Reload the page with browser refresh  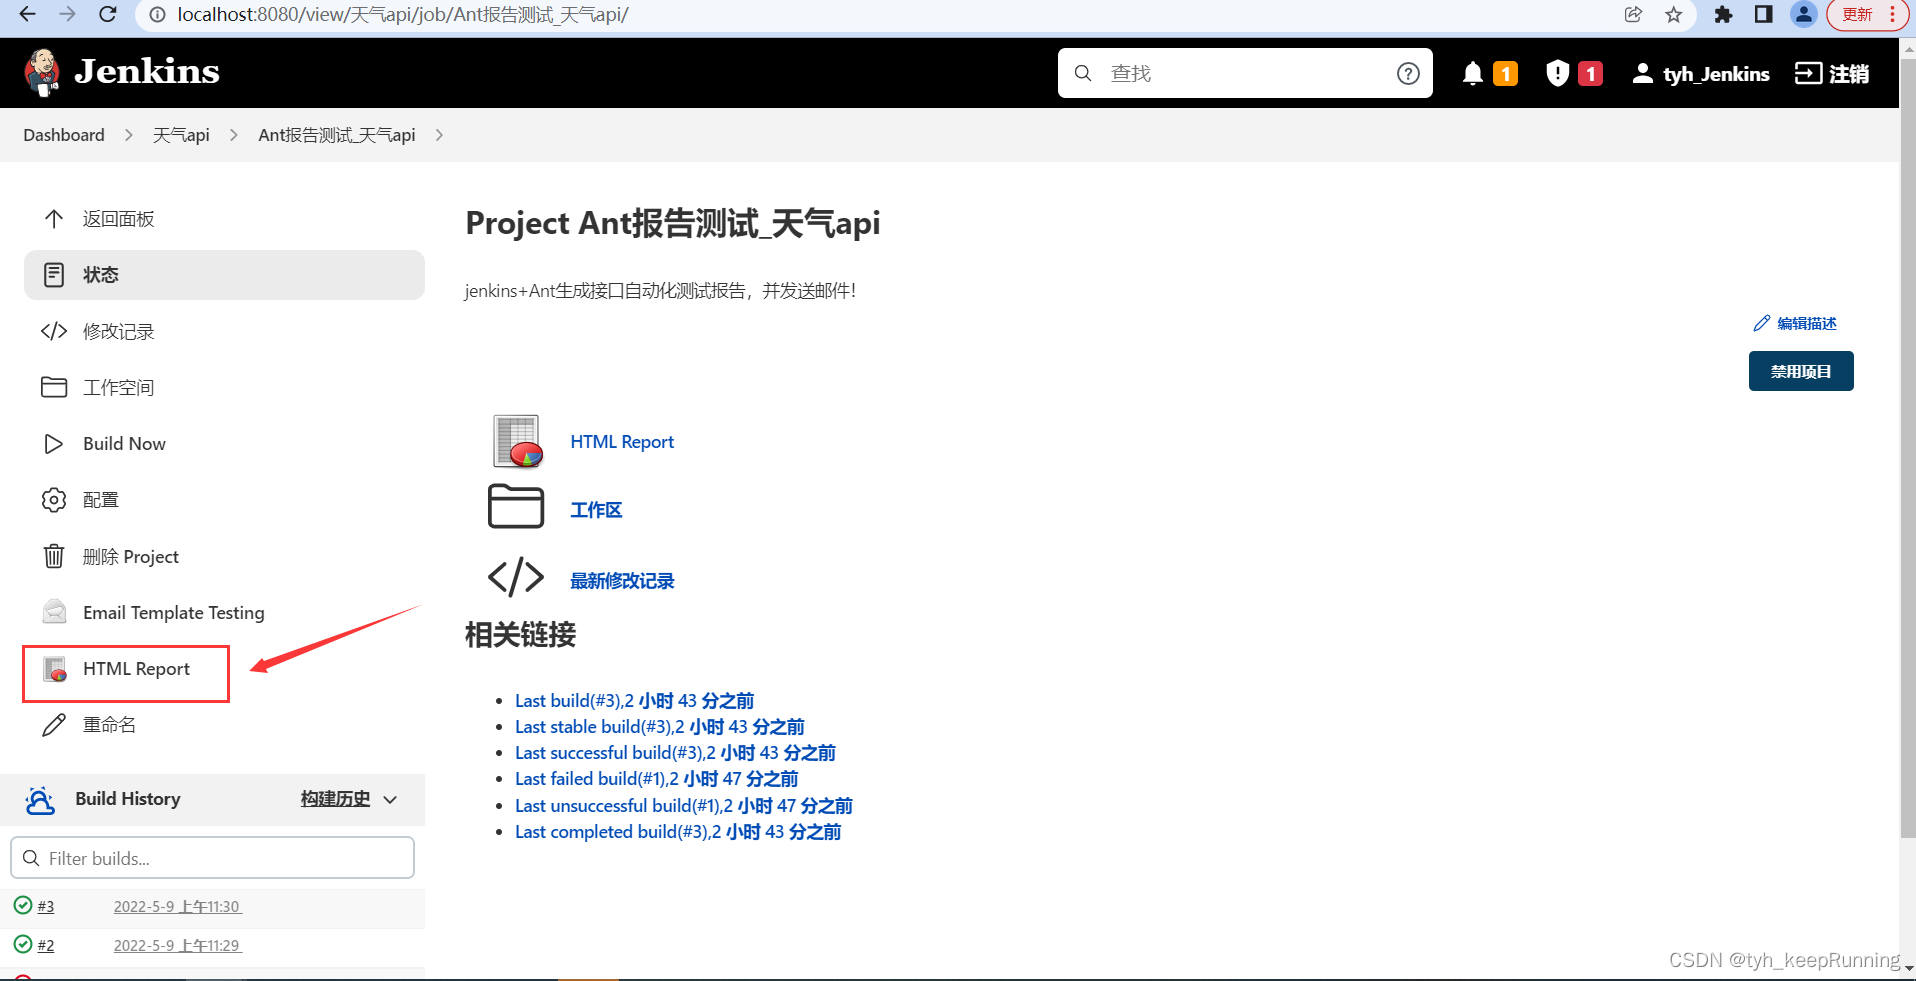[108, 14]
